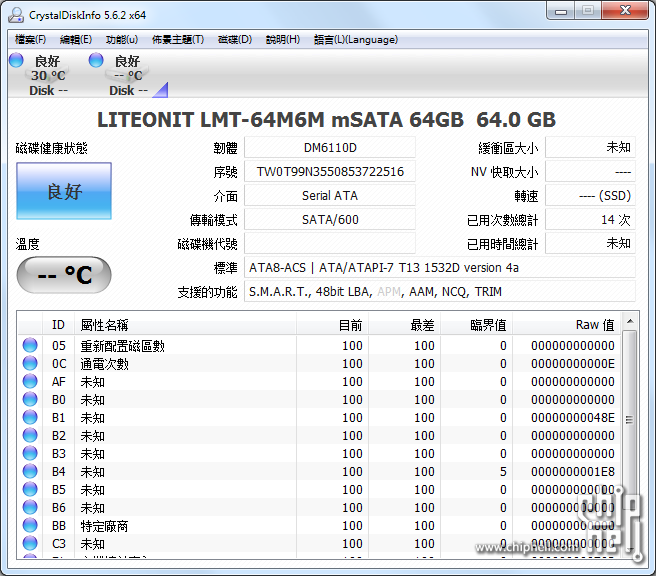
Task: Click threshold value 5 in B4 row
Action: click(503, 471)
